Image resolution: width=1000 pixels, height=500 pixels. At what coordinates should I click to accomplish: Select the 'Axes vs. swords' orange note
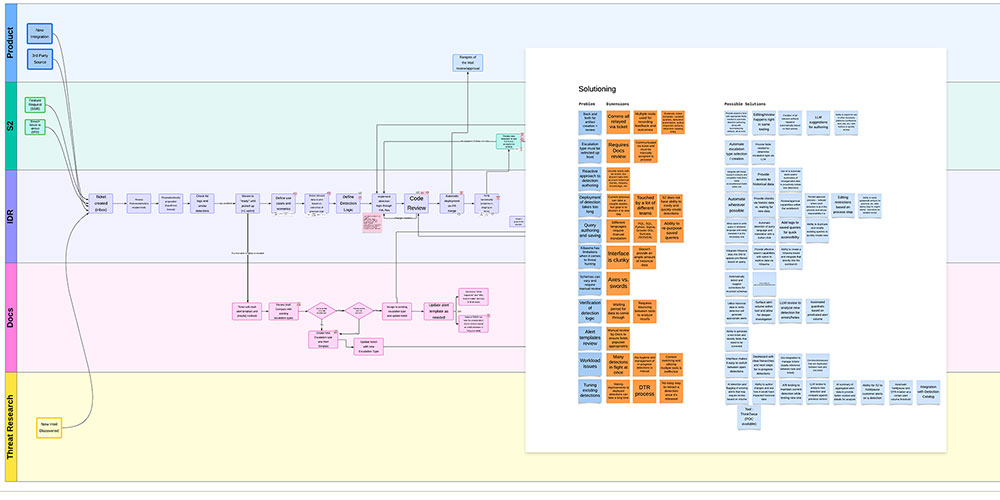point(618,284)
